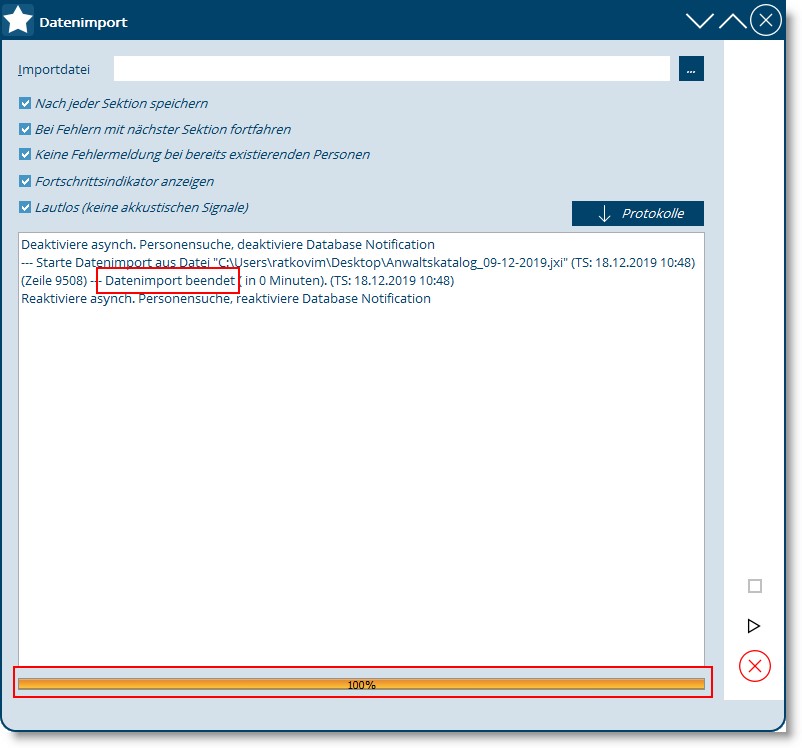Image resolution: width=802 pixels, height=748 pixels.
Task: Disable 'Keine Fehlermeldung bei bereits existierenden Personen'
Action: [x=25, y=155]
